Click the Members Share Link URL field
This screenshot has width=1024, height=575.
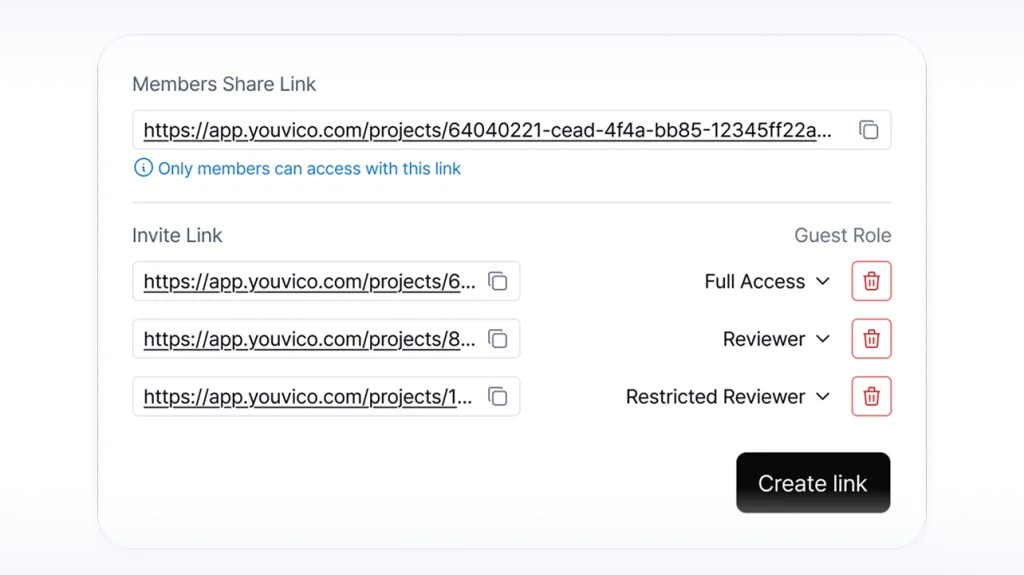coord(487,130)
